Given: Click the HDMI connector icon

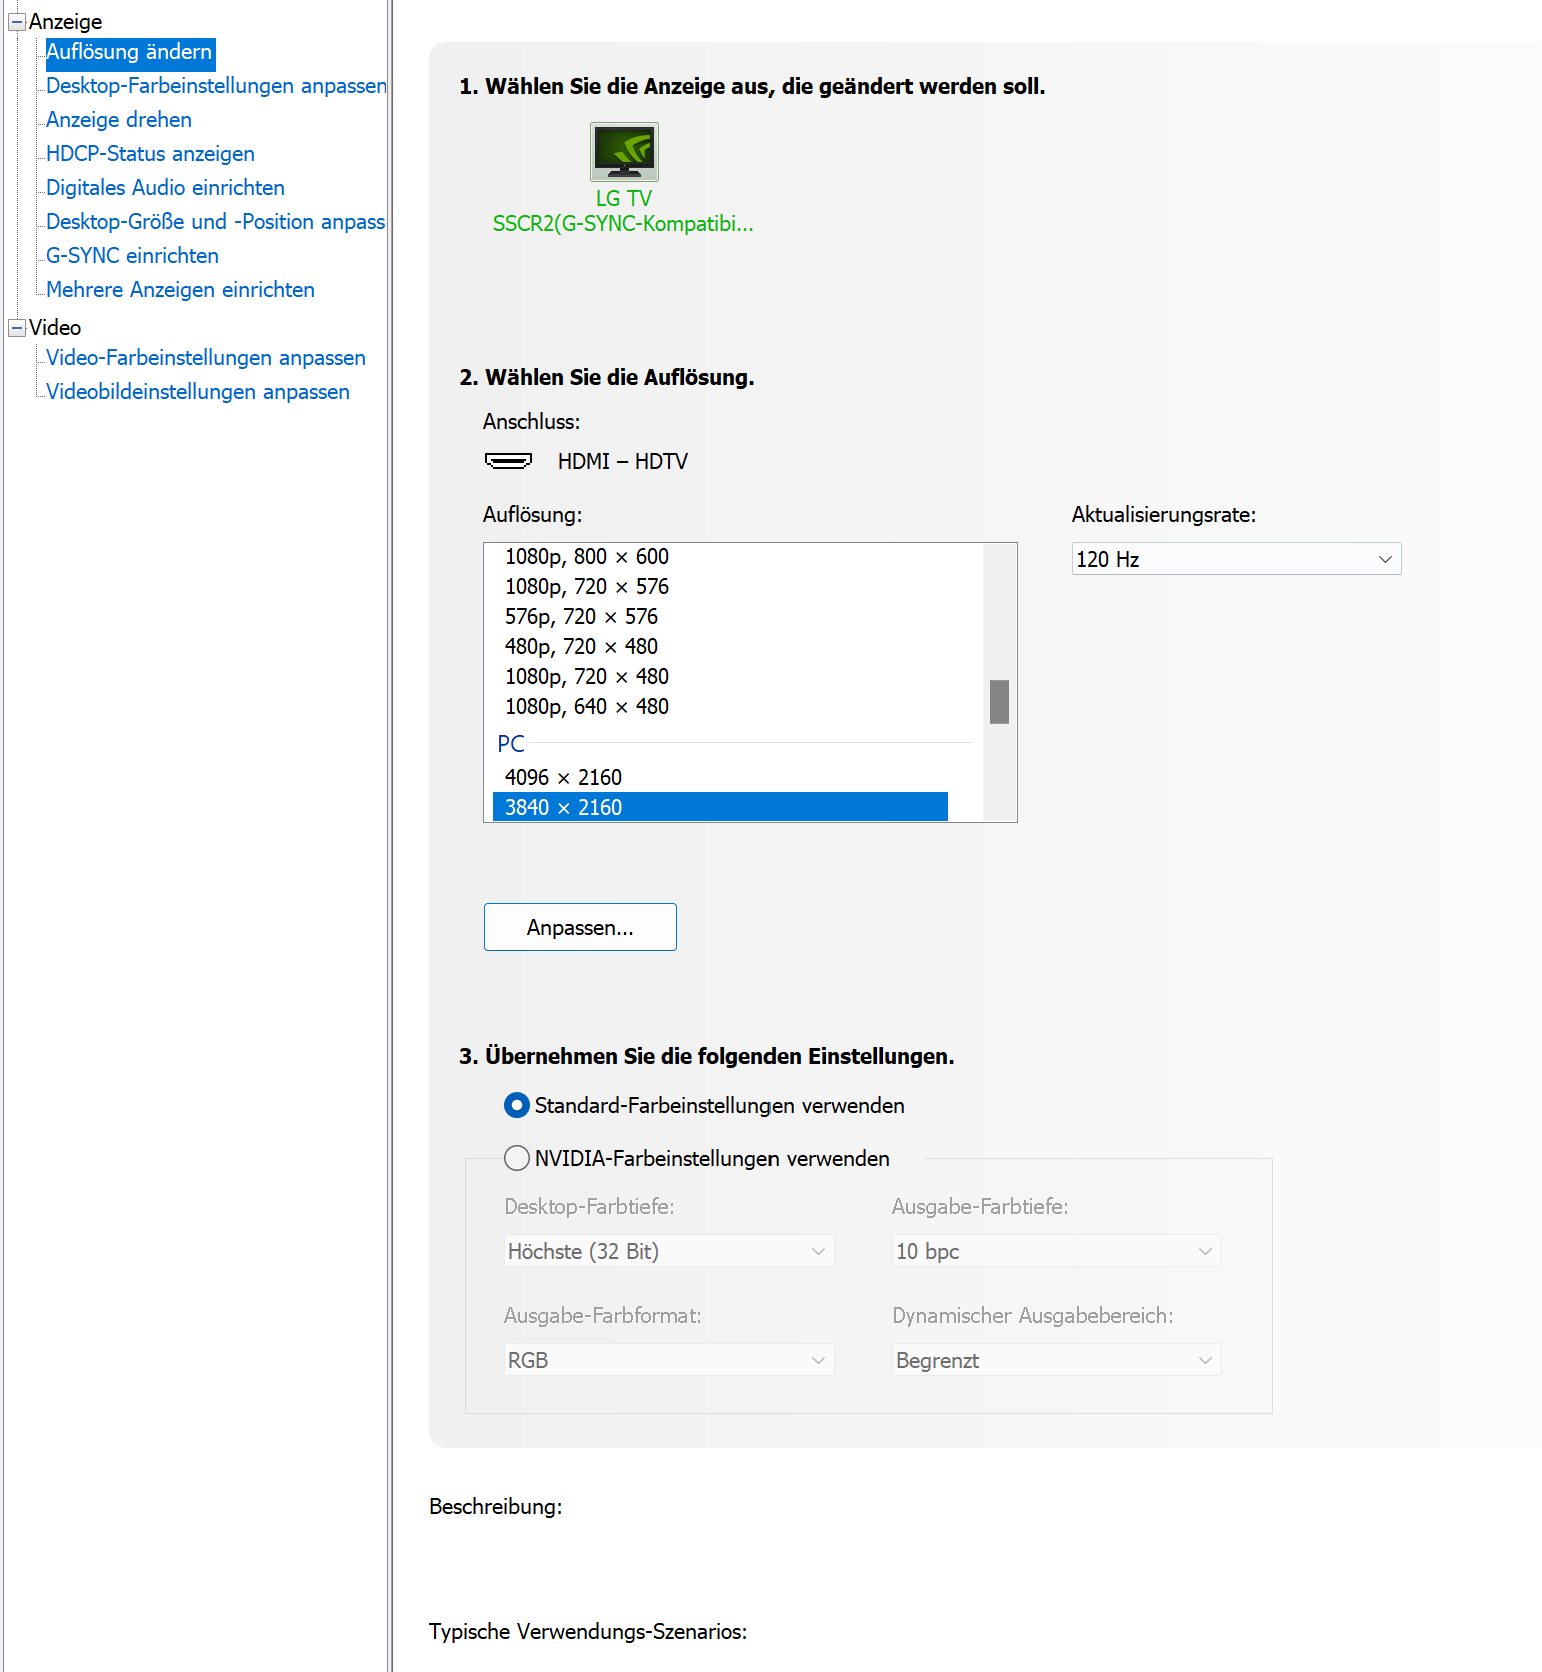Looking at the screenshot, I should tap(508, 461).
